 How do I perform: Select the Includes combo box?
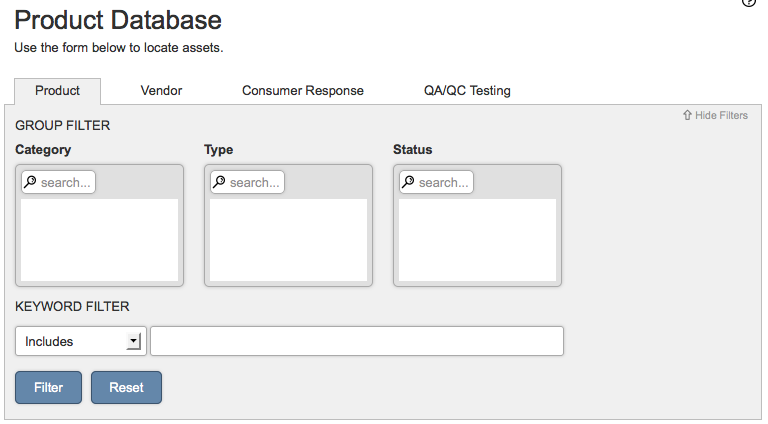[x=81, y=341]
